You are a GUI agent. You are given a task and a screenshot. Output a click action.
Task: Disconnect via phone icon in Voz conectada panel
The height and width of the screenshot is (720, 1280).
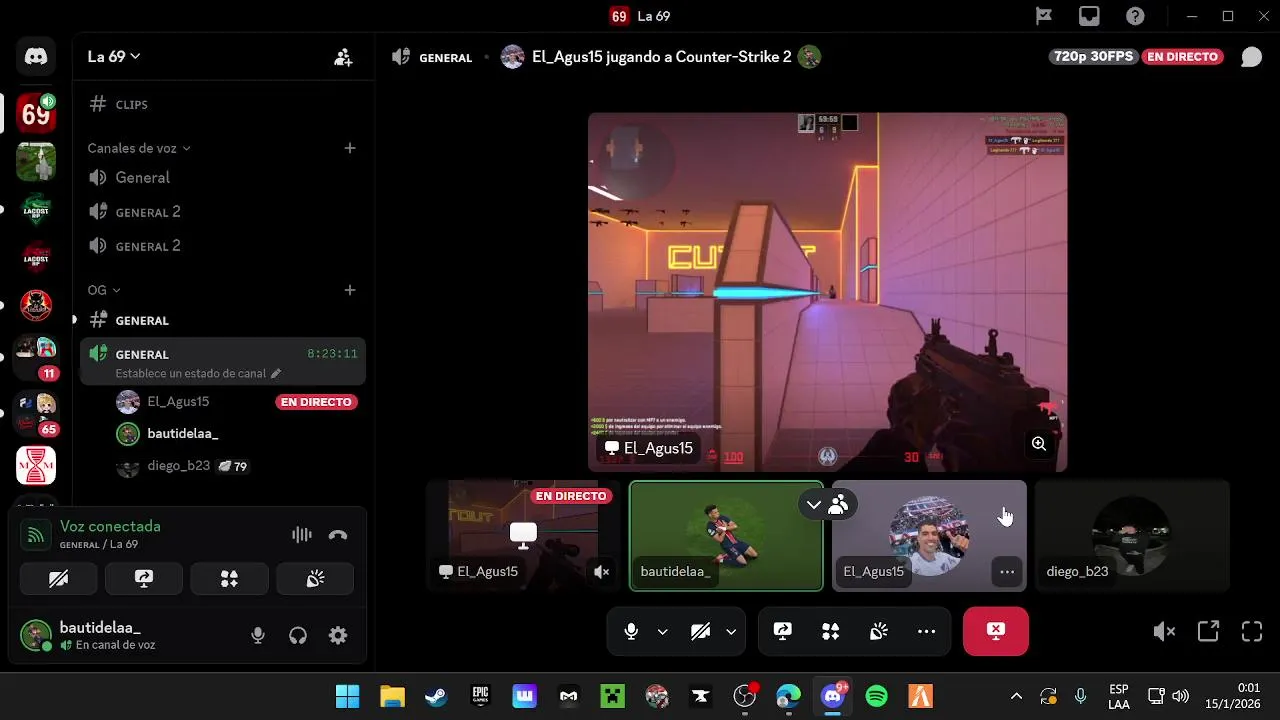(x=338, y=535)
